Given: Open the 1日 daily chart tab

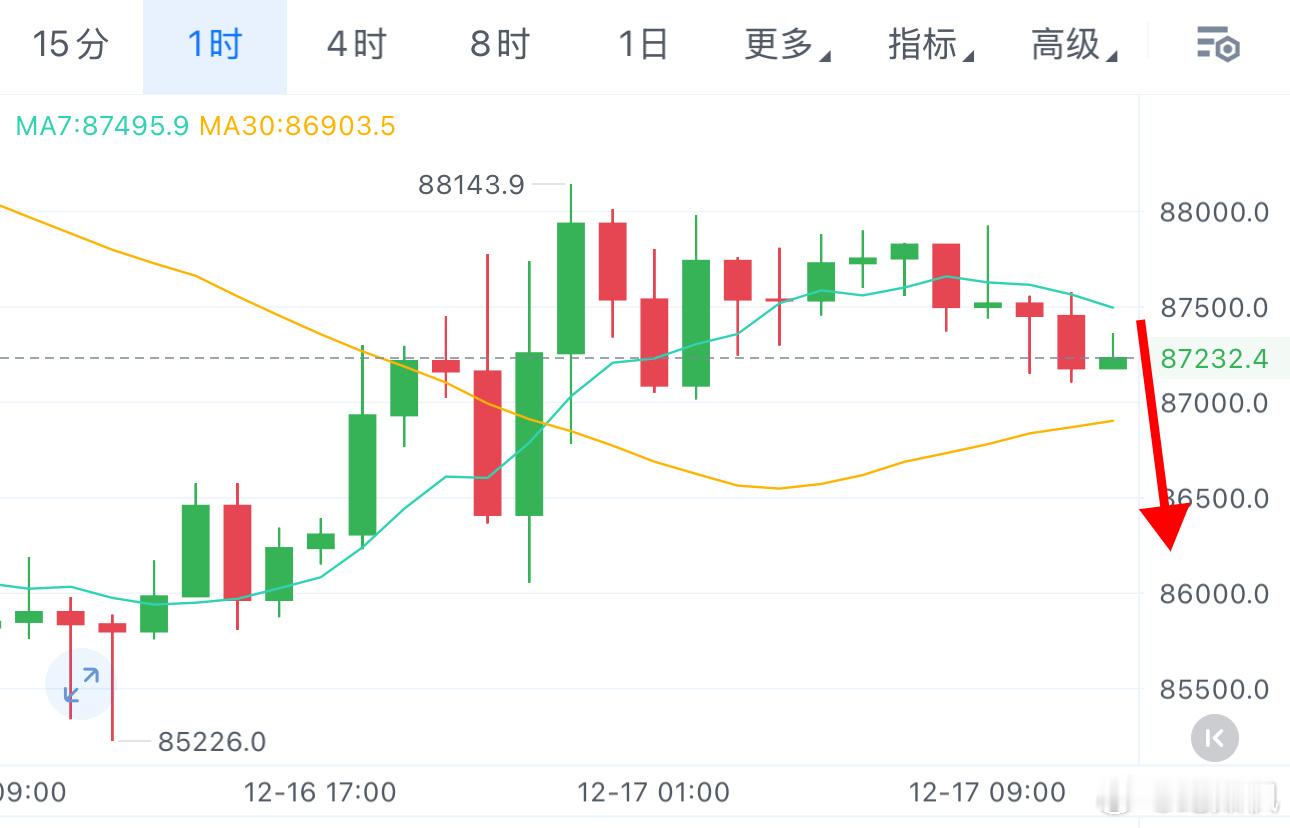Looking at the screenshot, I should pos(642,45).
